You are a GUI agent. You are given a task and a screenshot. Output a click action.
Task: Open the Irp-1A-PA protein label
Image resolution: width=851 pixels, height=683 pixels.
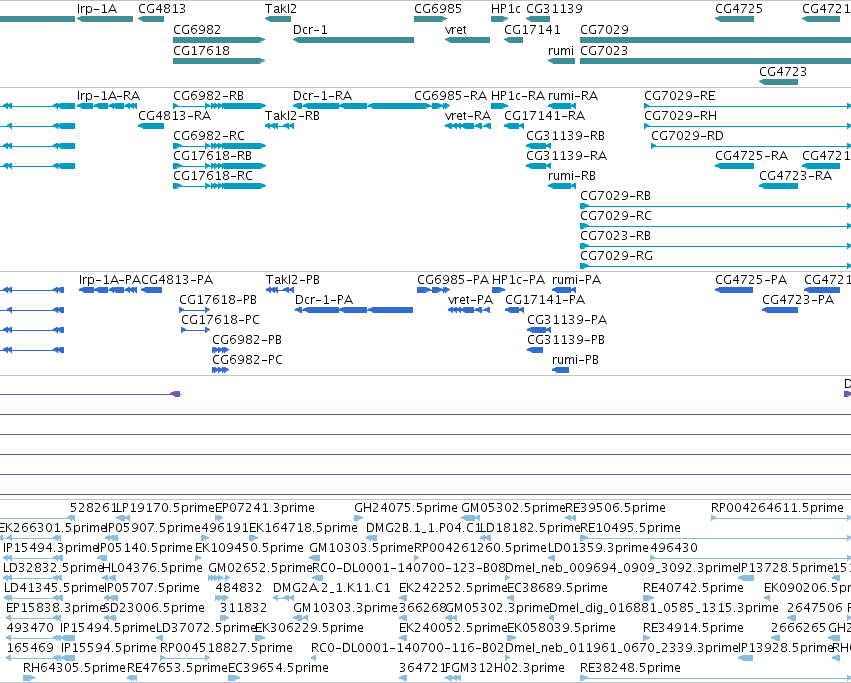pos(110,280)
